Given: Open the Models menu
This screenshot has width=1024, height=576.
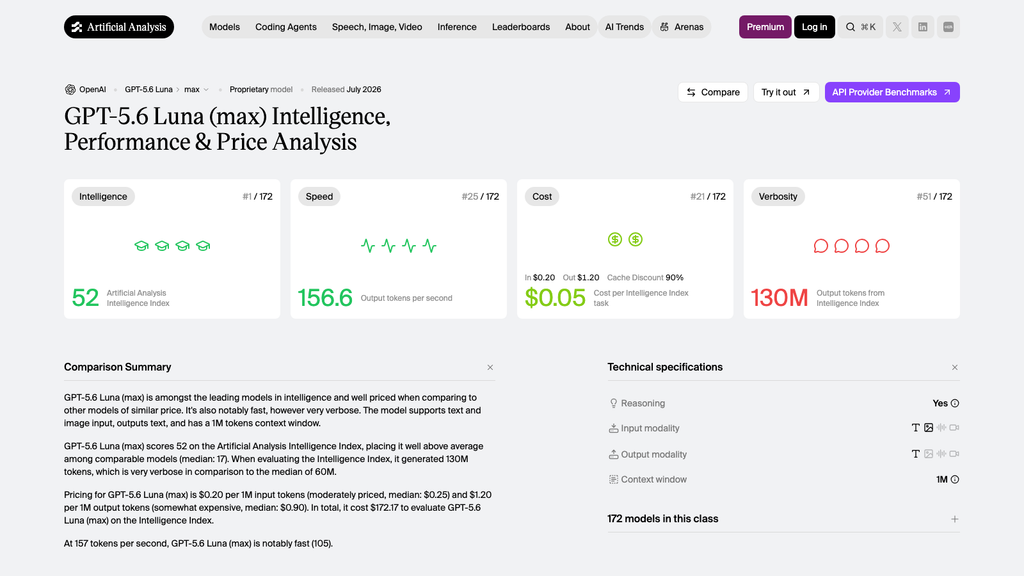Looking at the screenshot, I should pyautogui.click(x=225, y=27).
